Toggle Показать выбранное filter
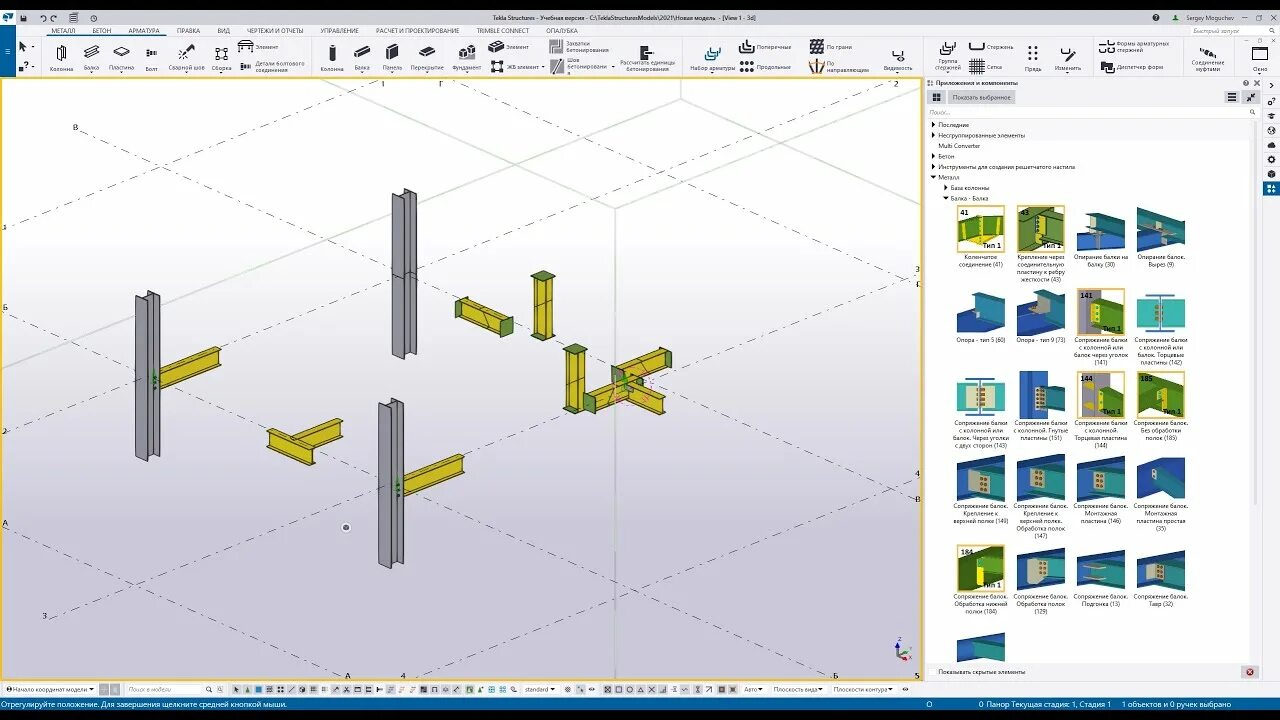The height and width of the screenshot is (720, 1280). (981, 97)
